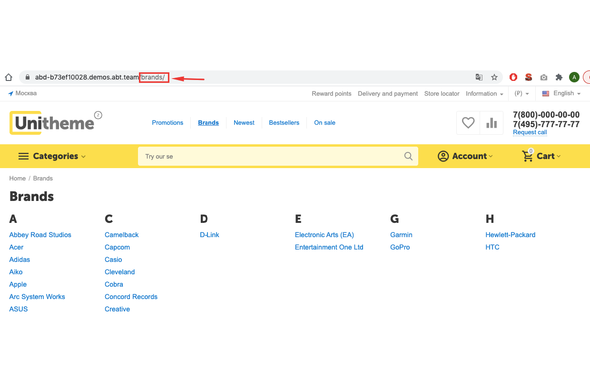The height and width of the screenshot is (391, 590).
Task: Open the red S extension icon
Action: click(528, 77)
